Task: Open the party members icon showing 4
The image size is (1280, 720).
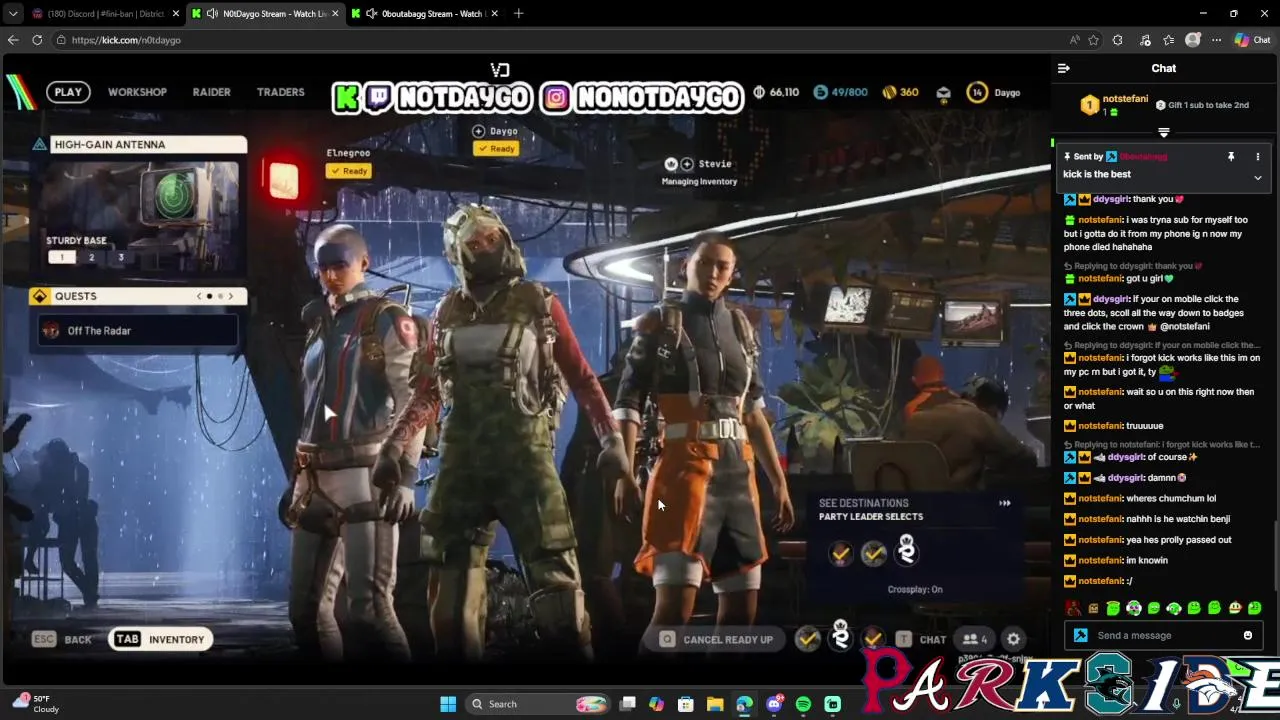Action: tap(975, 639)
